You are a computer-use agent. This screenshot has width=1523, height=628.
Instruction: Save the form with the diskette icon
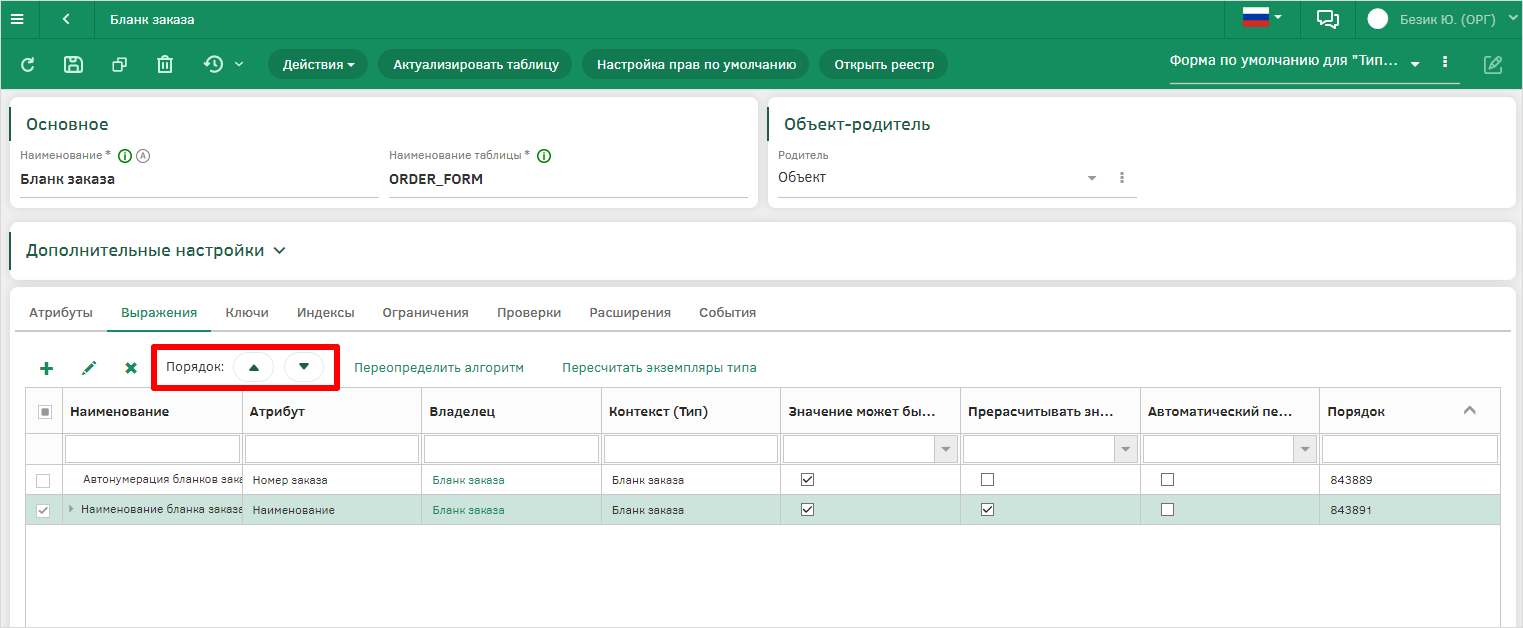pyautogui.click(x=73, y=65)
